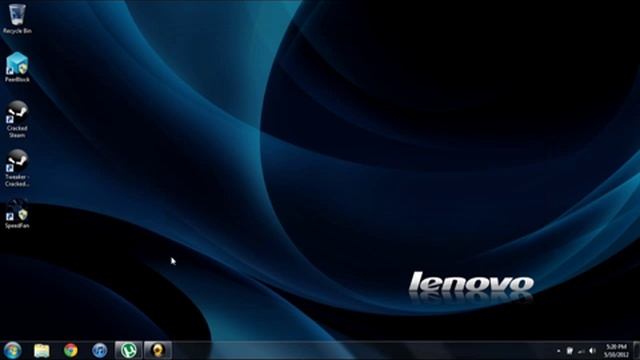Select the Cracked Steam desktop shortcut
Screen dimensions: 640x360
pos(17,119)
